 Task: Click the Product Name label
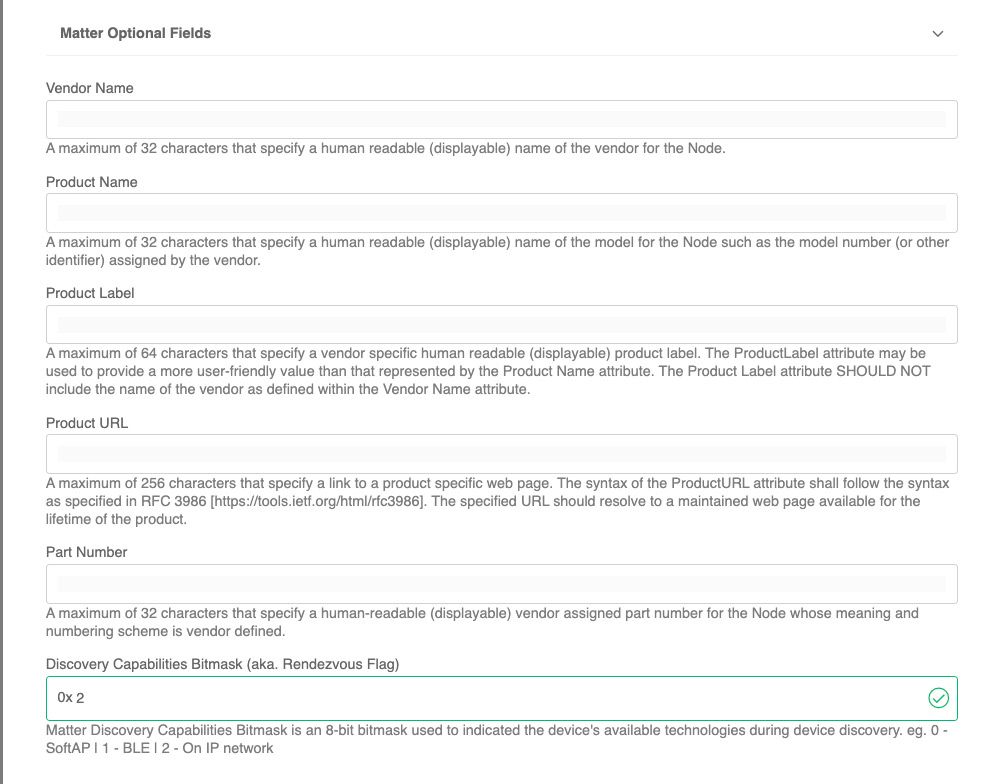coord(89,182)
